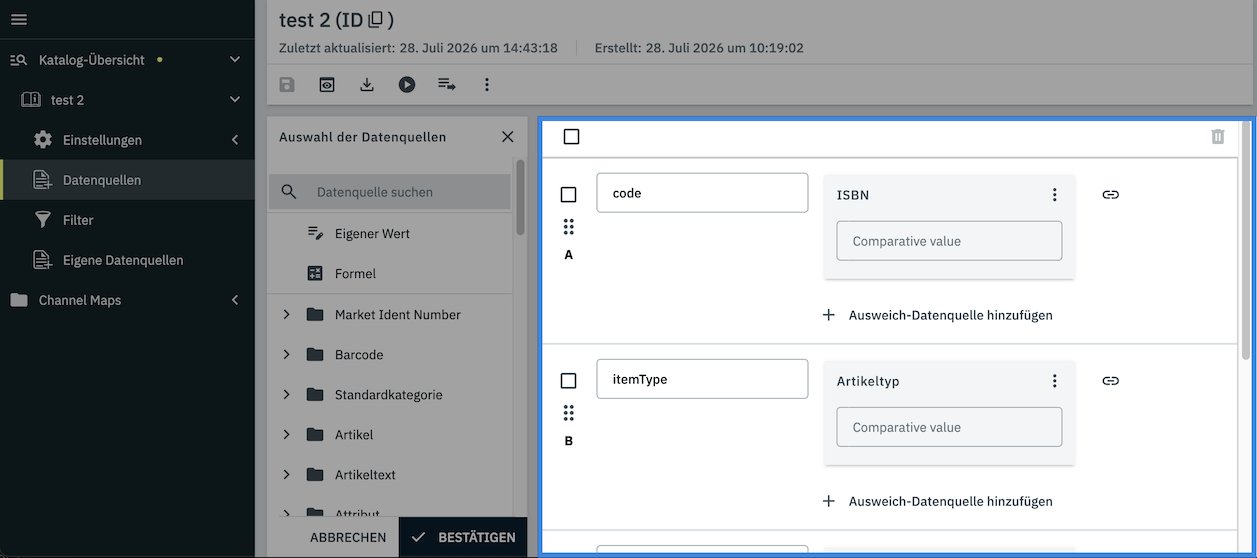The image size is (1257, 558).
Task: Check the itemType row checkbox
Action: click(x=568, y=381)
